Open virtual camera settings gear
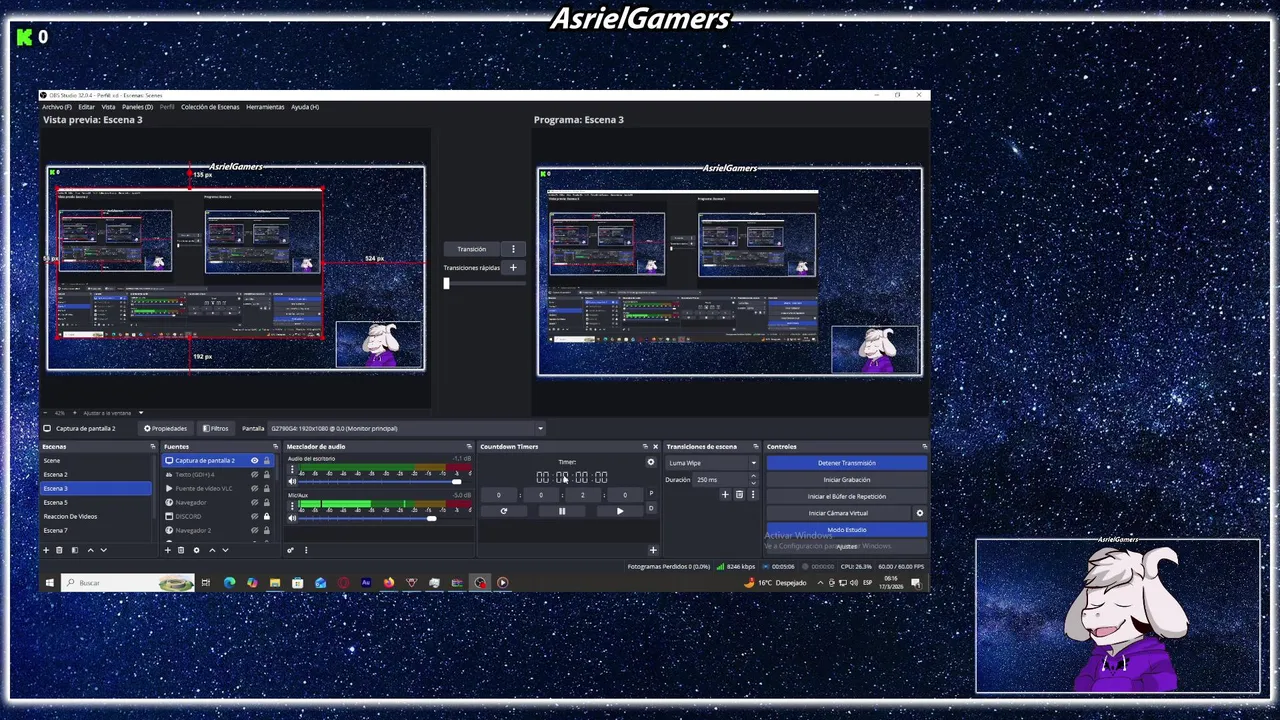Viewport: 1280px width, 720px height. (920, 513)
